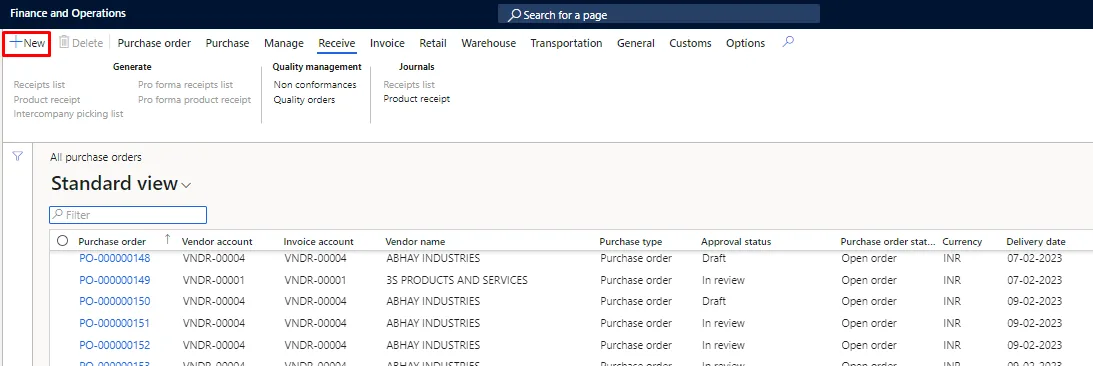This screenshot has height=366, width=1093.
Task: Open the filter pane funnel icon
Action: 19,157
